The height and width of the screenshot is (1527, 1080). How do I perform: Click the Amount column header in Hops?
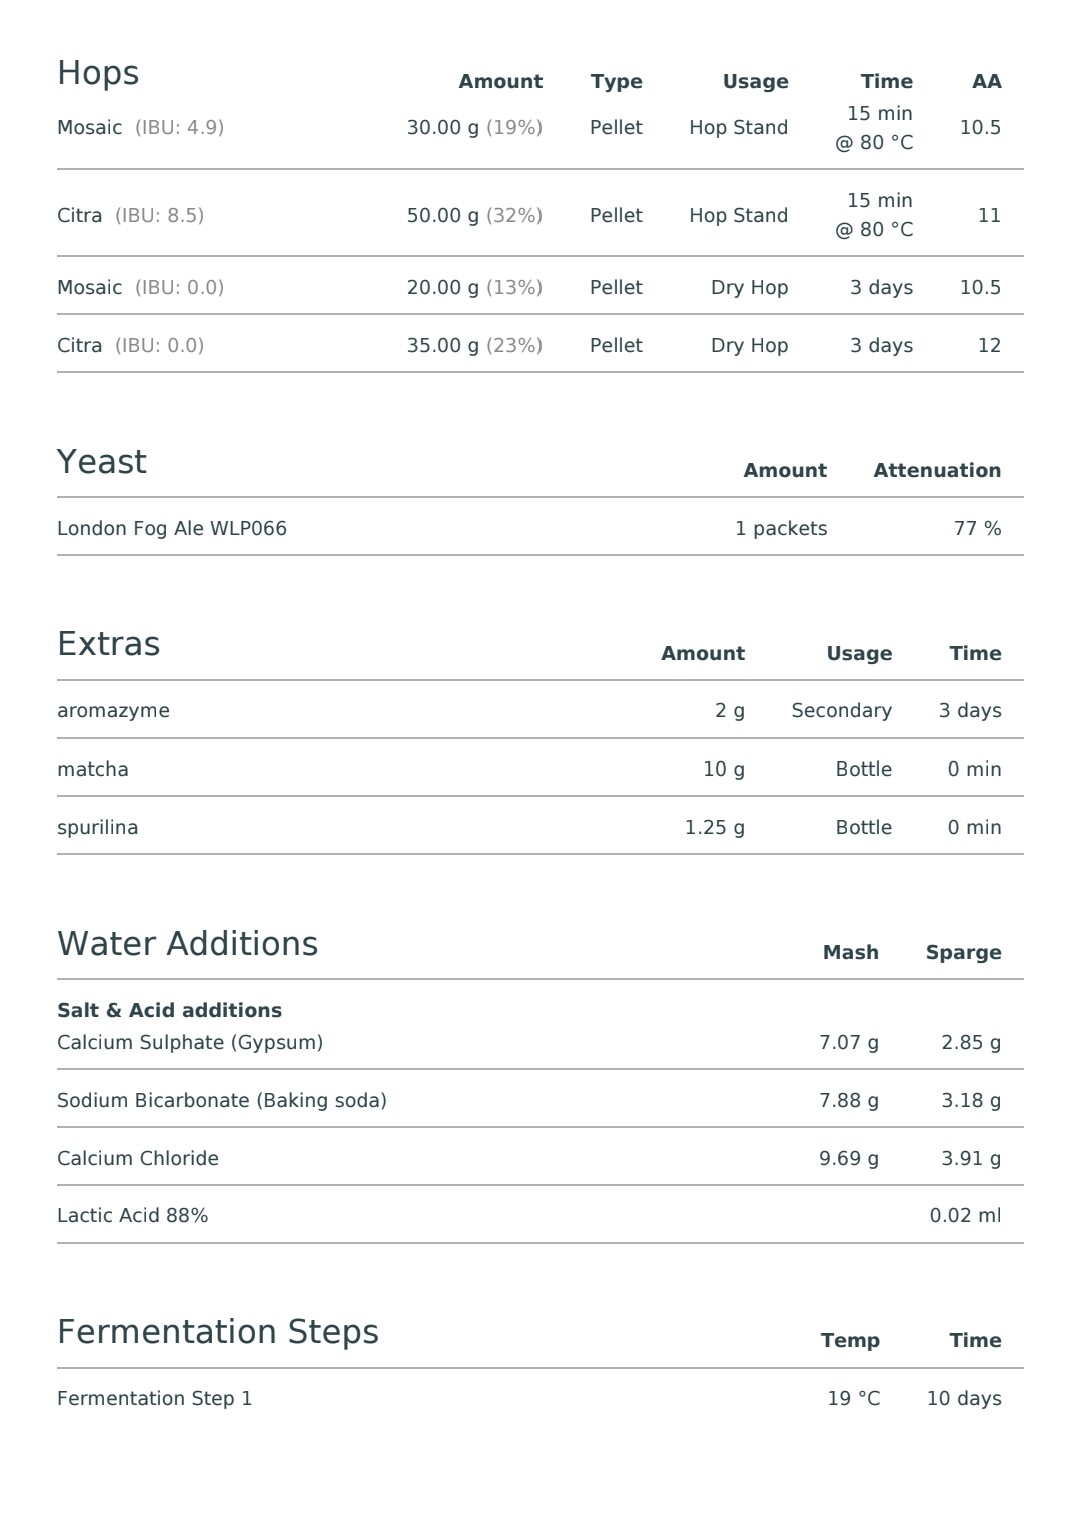point(500,82)
